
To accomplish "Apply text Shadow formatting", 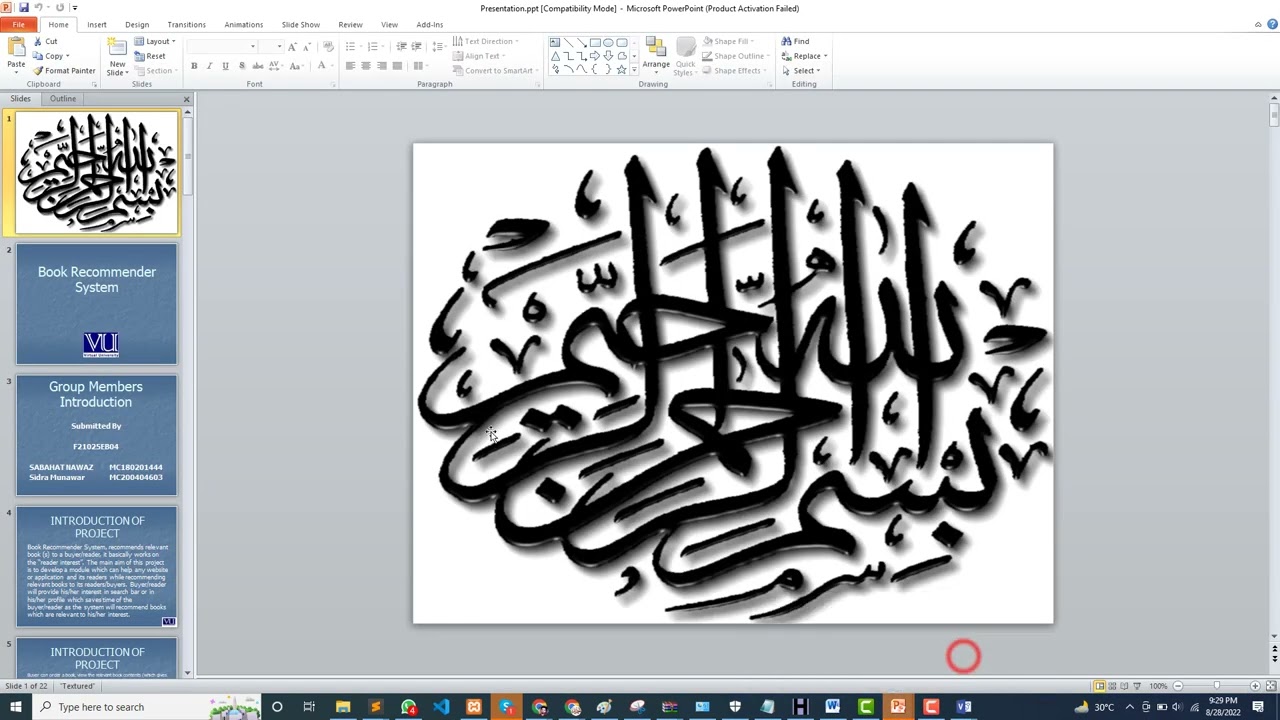I will point(242,66).
